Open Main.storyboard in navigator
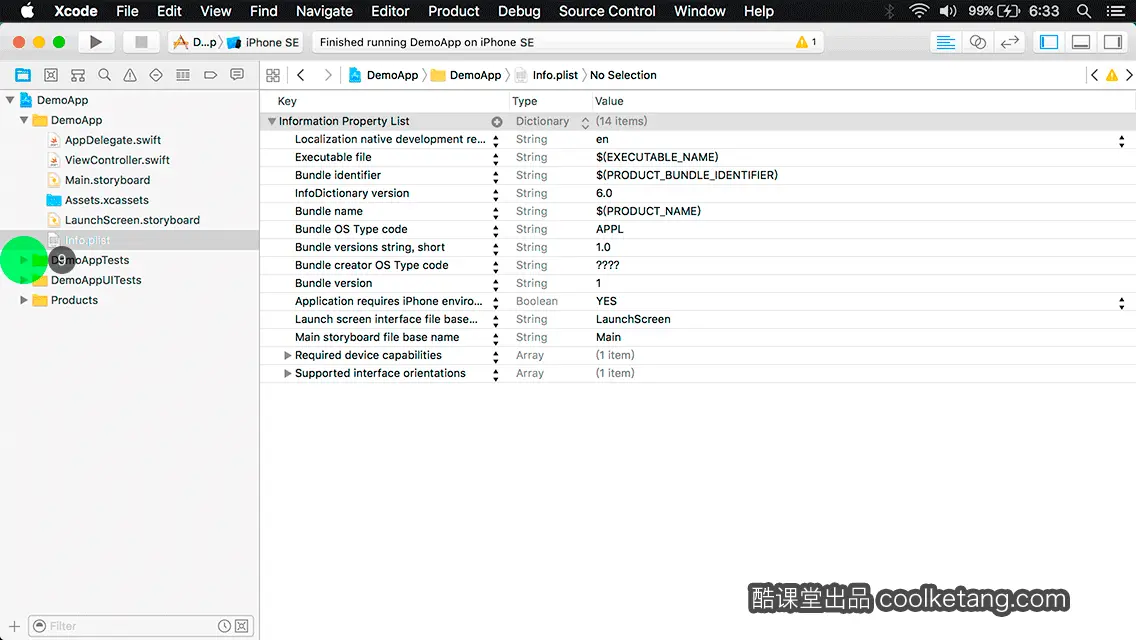 [107, 180]
